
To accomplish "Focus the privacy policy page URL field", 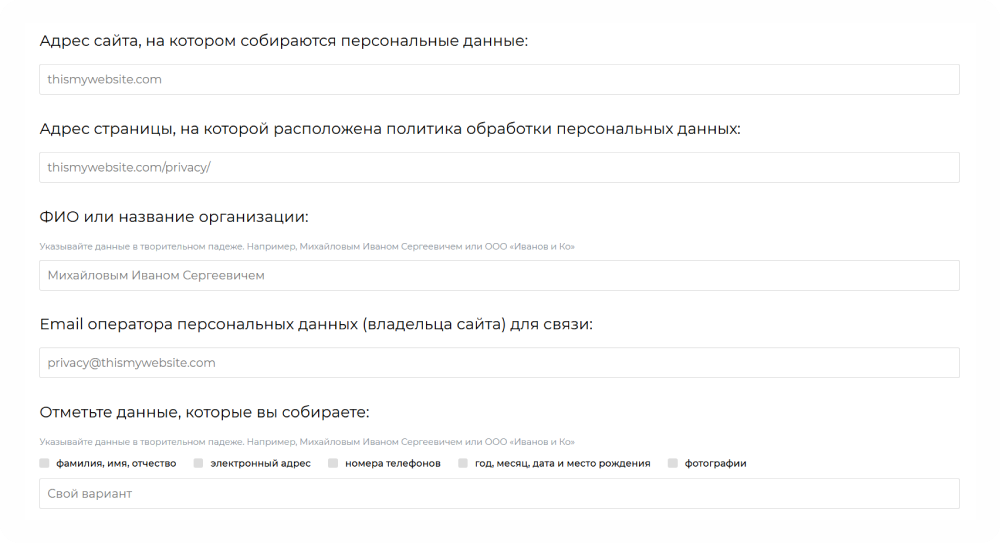I will pyautogui.click(x=499, y=168).
